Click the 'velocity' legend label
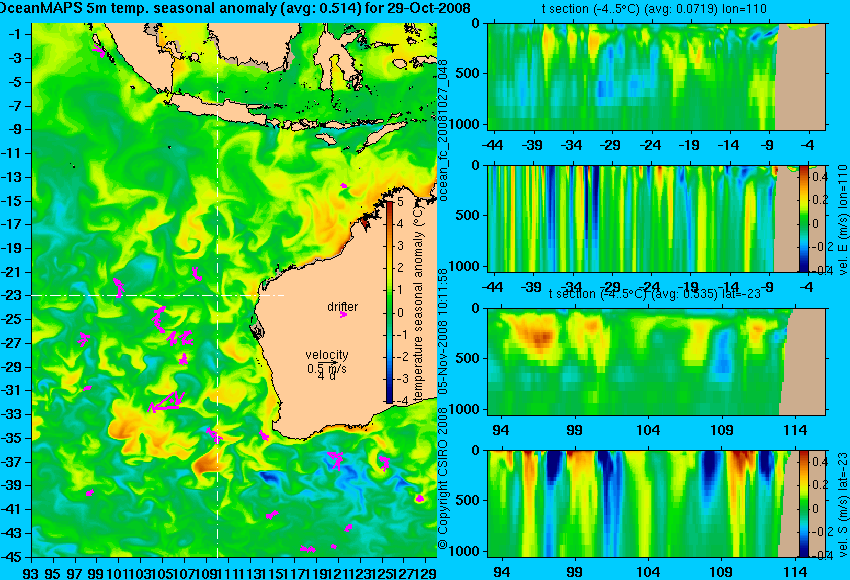850x580 pixels. [x=327, y=355]
